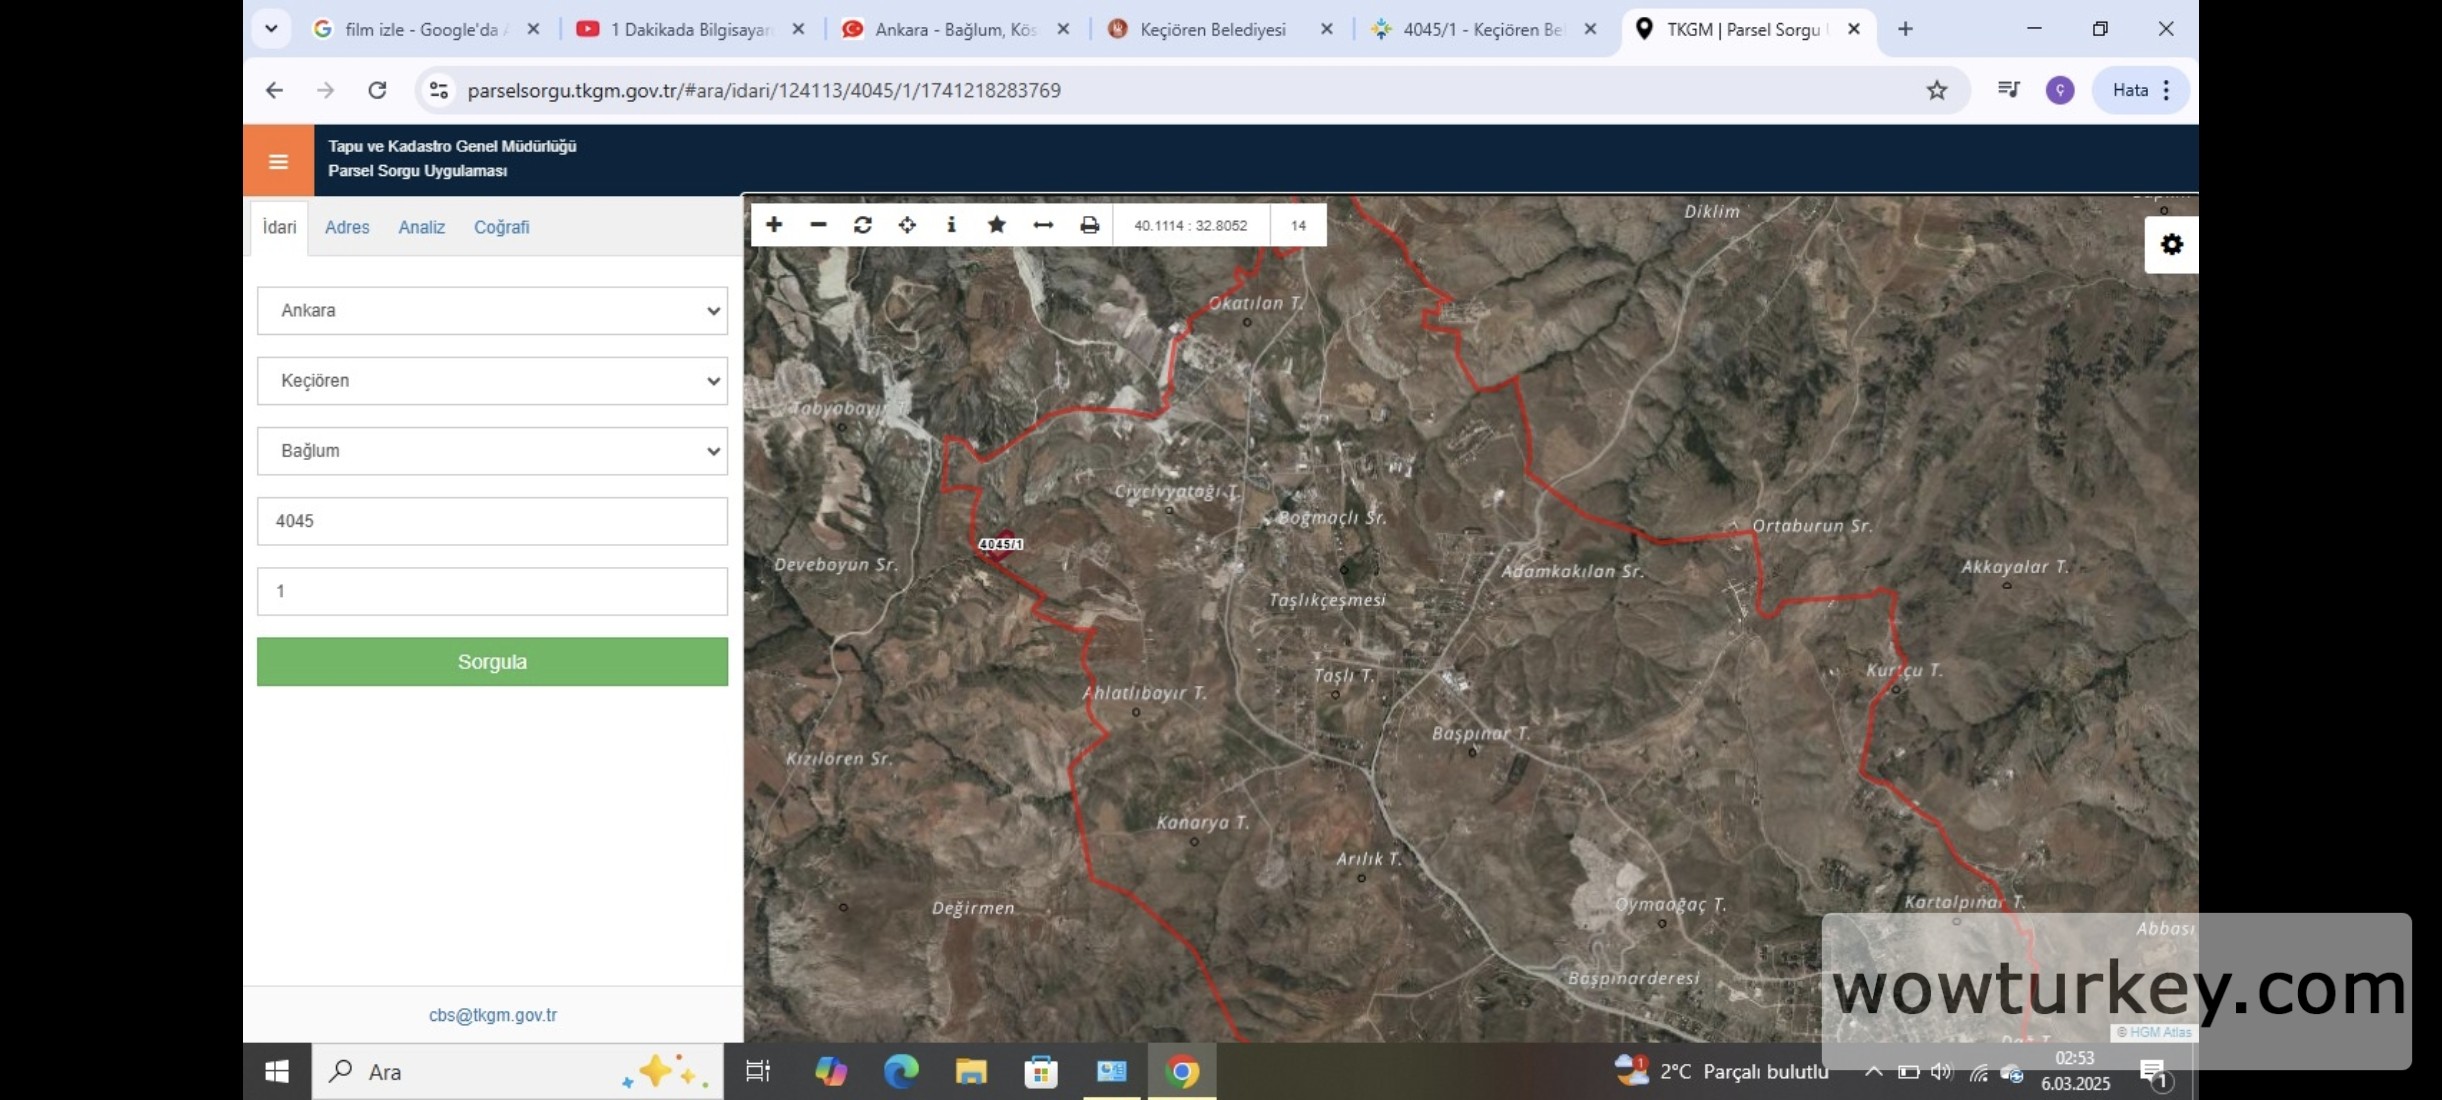Open the Coğrafi tab
2442x1100 pixels.
pos(501,227)
